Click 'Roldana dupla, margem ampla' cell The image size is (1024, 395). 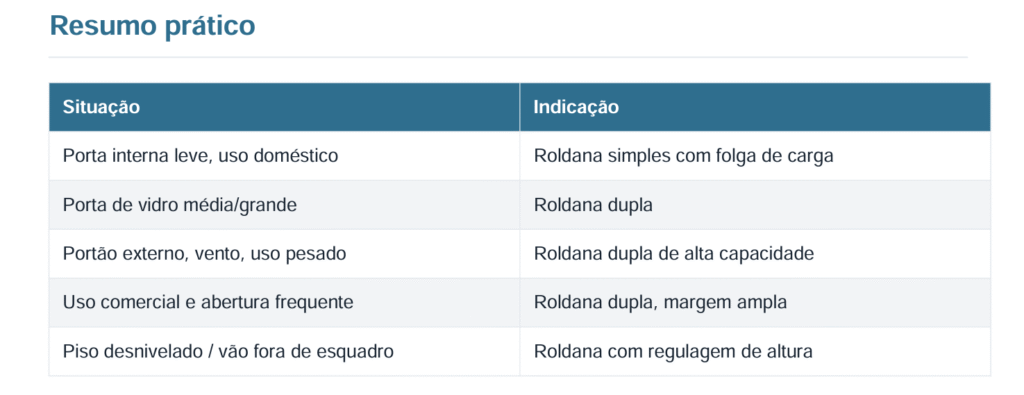[x=755, y=303]
